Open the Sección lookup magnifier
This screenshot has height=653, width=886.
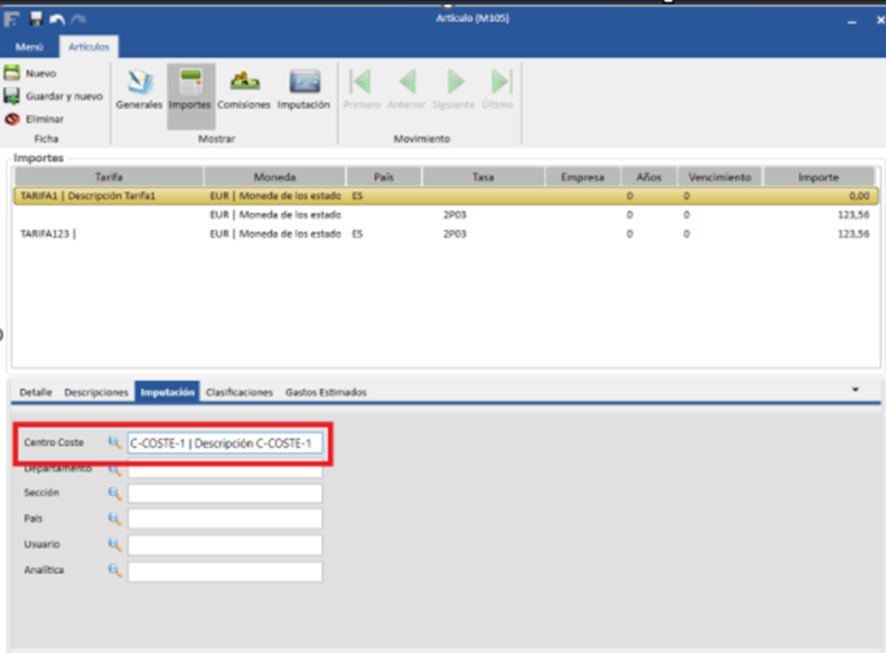[x=115, y=493]
